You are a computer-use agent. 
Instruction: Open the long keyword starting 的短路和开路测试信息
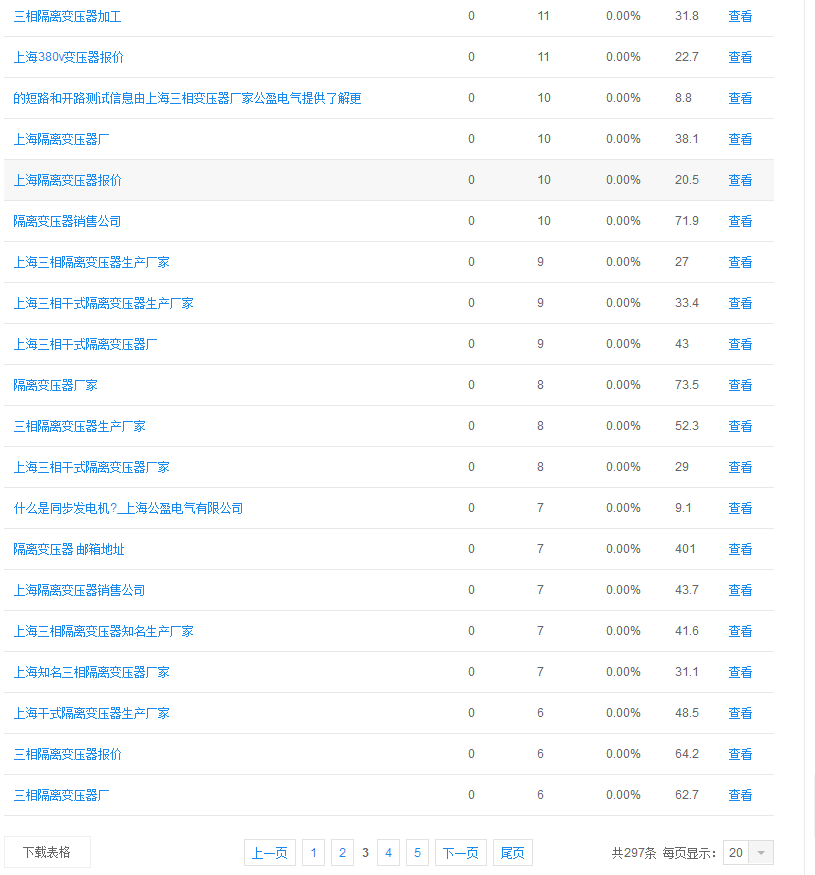[188, 99]
